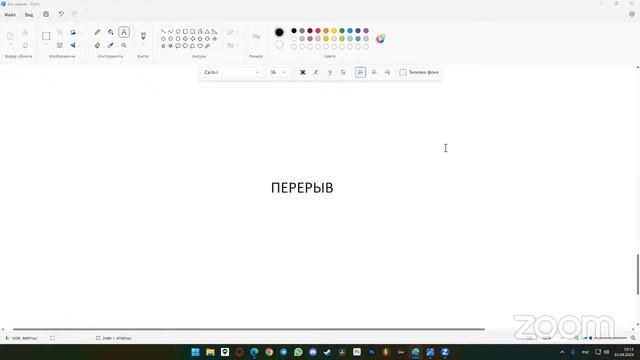
Task: Open the shape outline dropdown
Action: coord(232,32)
